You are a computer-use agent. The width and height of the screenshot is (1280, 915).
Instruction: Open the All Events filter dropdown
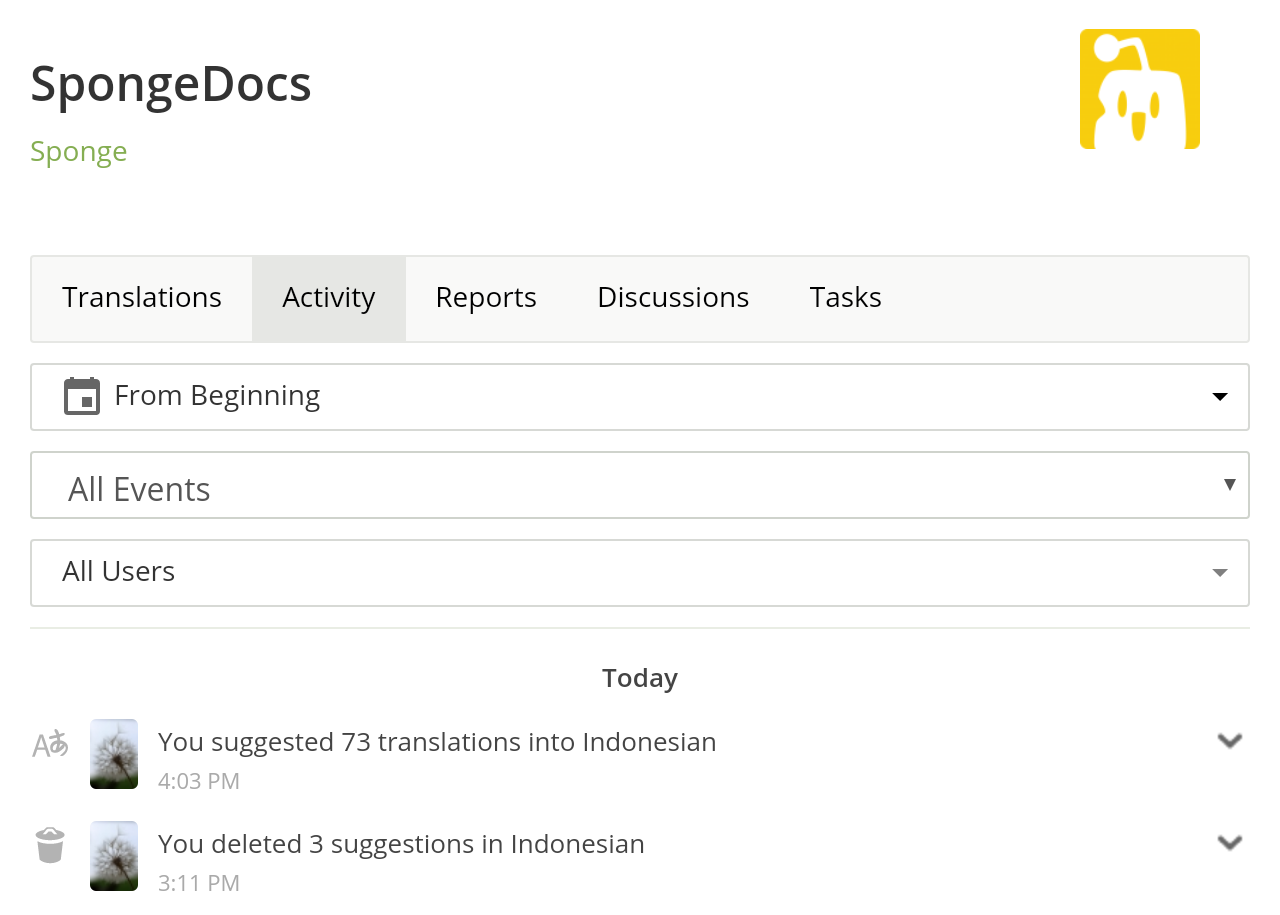640,485
